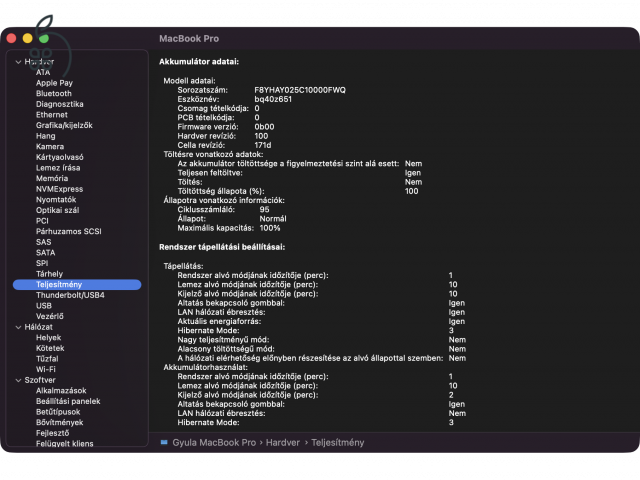Viewport: 640px width, 480px height.
Task: Open Grafika/kijelzők section
Action: tap(64, 125)
